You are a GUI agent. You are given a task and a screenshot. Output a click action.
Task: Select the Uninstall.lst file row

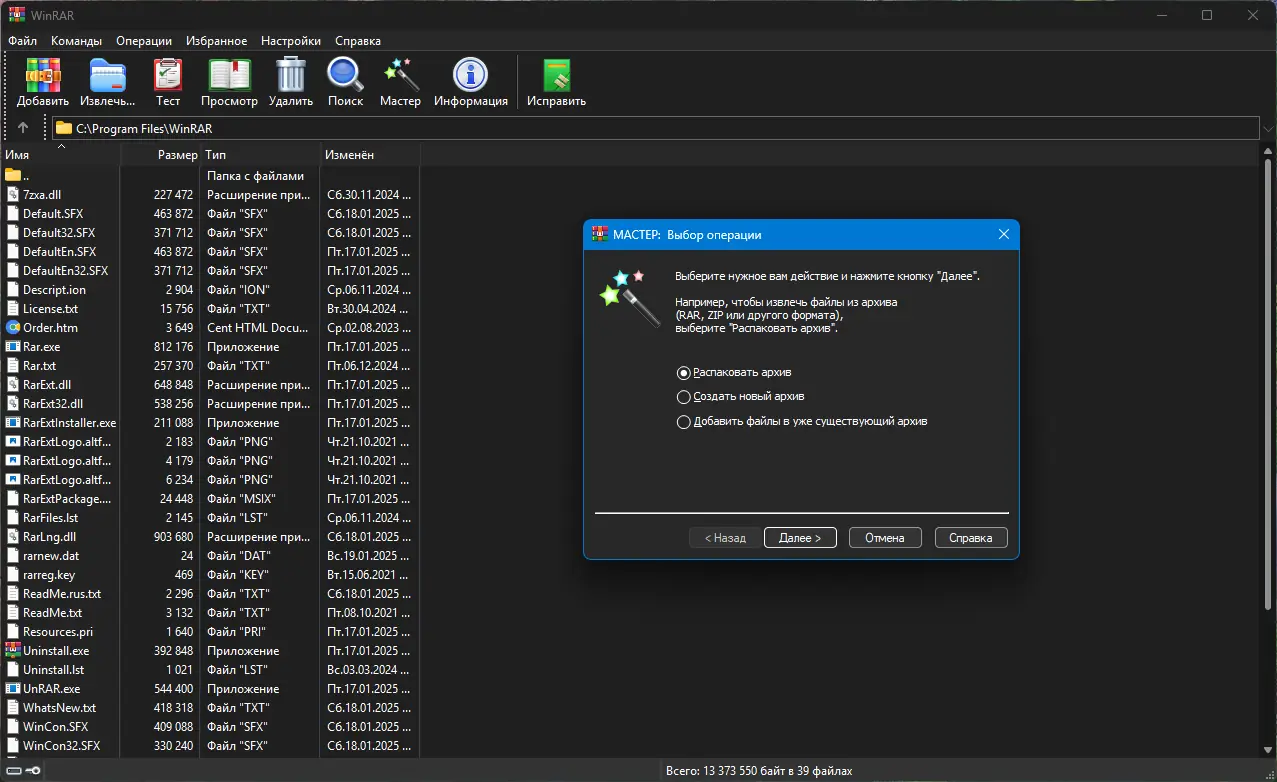[x=210, y=670]
